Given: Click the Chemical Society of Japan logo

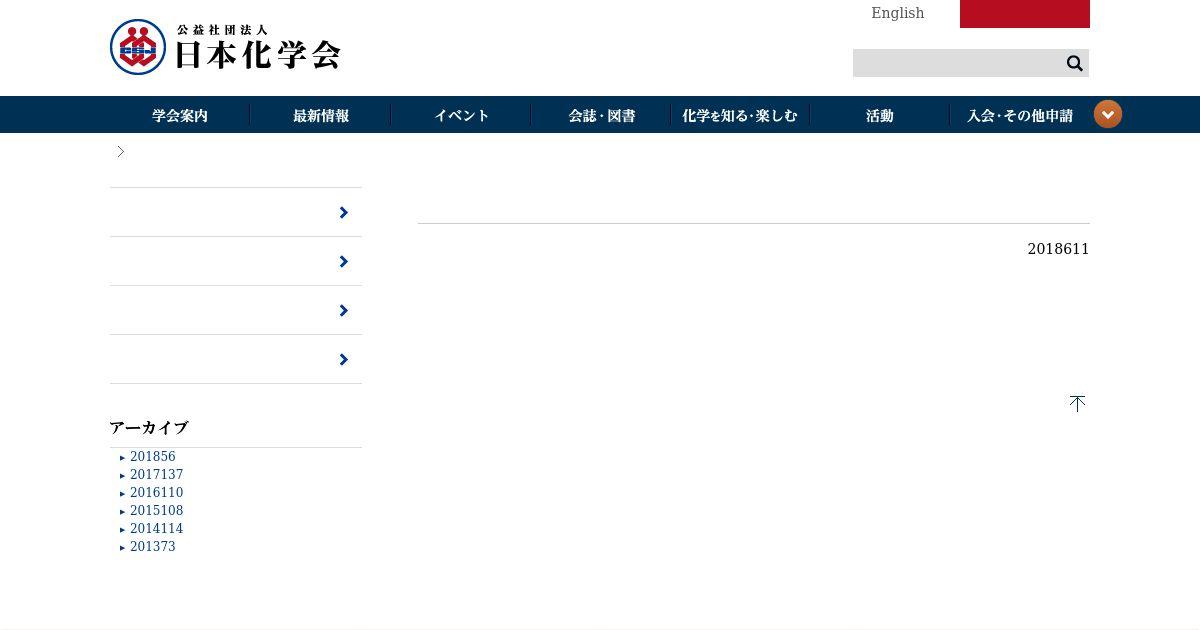Looking at the screenshot, I should point(225,47).
